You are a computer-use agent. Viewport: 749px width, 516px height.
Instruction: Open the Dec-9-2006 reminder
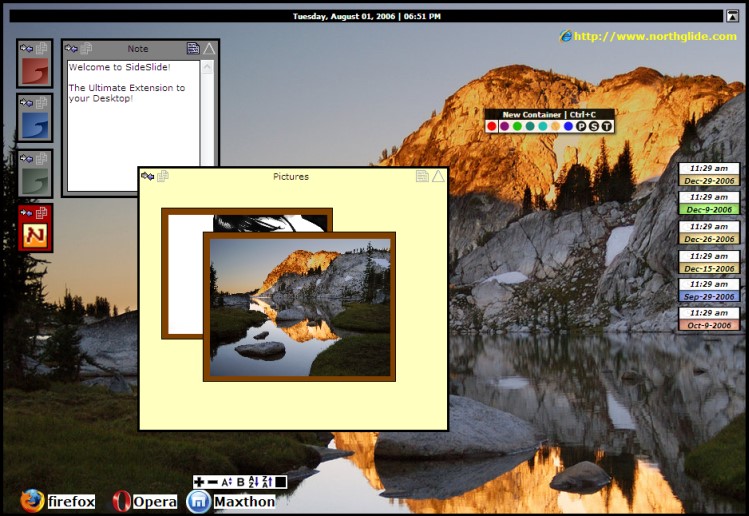pos(709,203)
